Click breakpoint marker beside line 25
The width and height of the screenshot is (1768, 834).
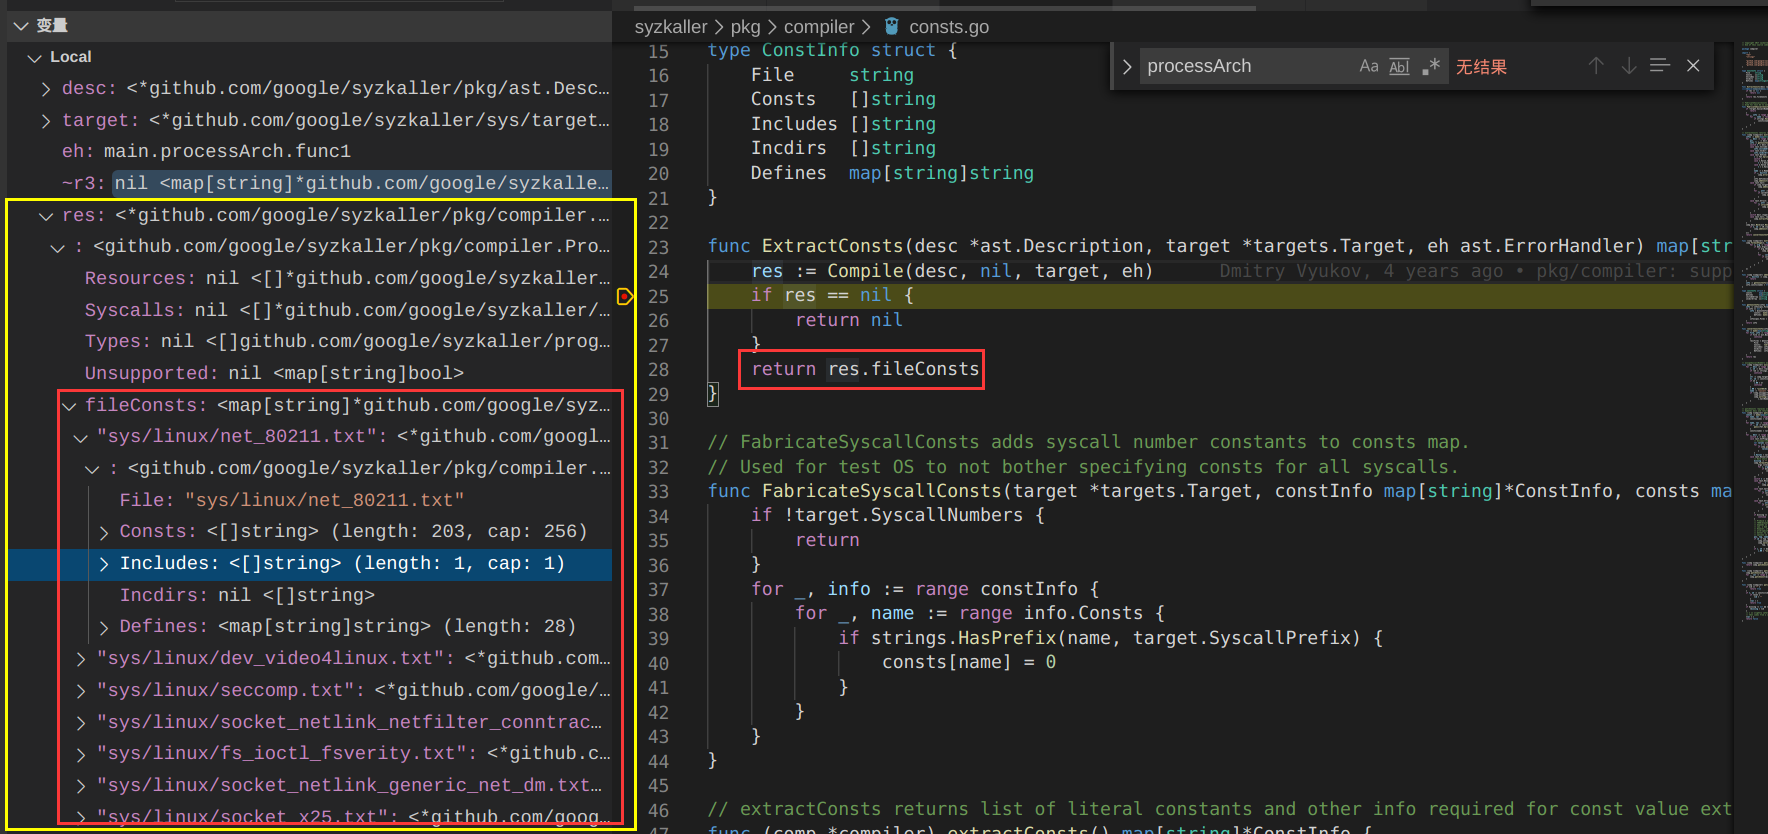tap(625, 296)
